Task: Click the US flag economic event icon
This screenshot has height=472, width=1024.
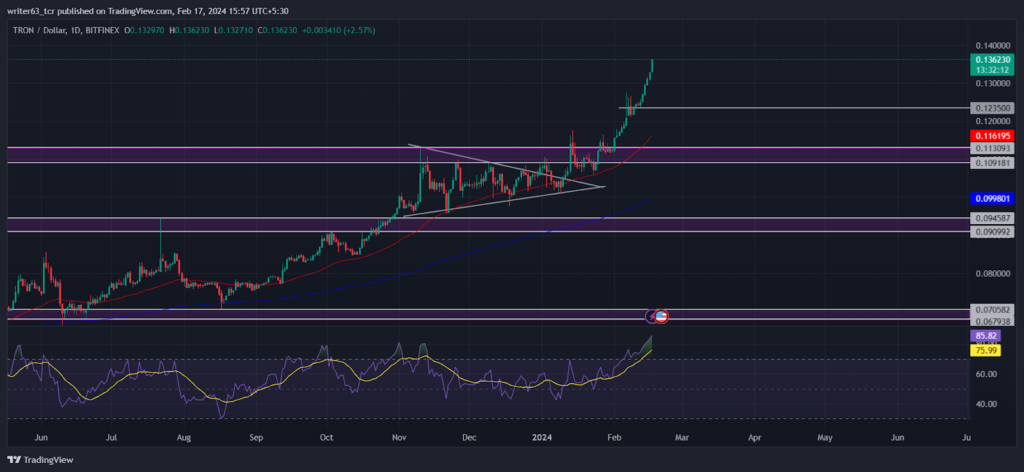Action: pyautogui.click(x=661, y=317)
